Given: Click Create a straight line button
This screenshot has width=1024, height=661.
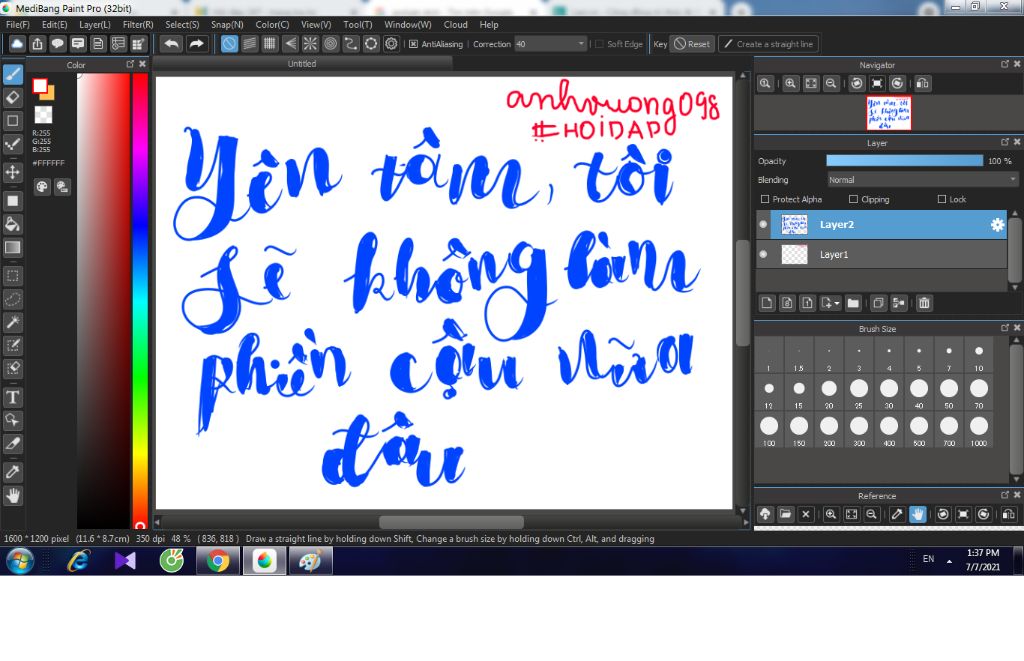Looking at the screenshot, I should (769, 44).
